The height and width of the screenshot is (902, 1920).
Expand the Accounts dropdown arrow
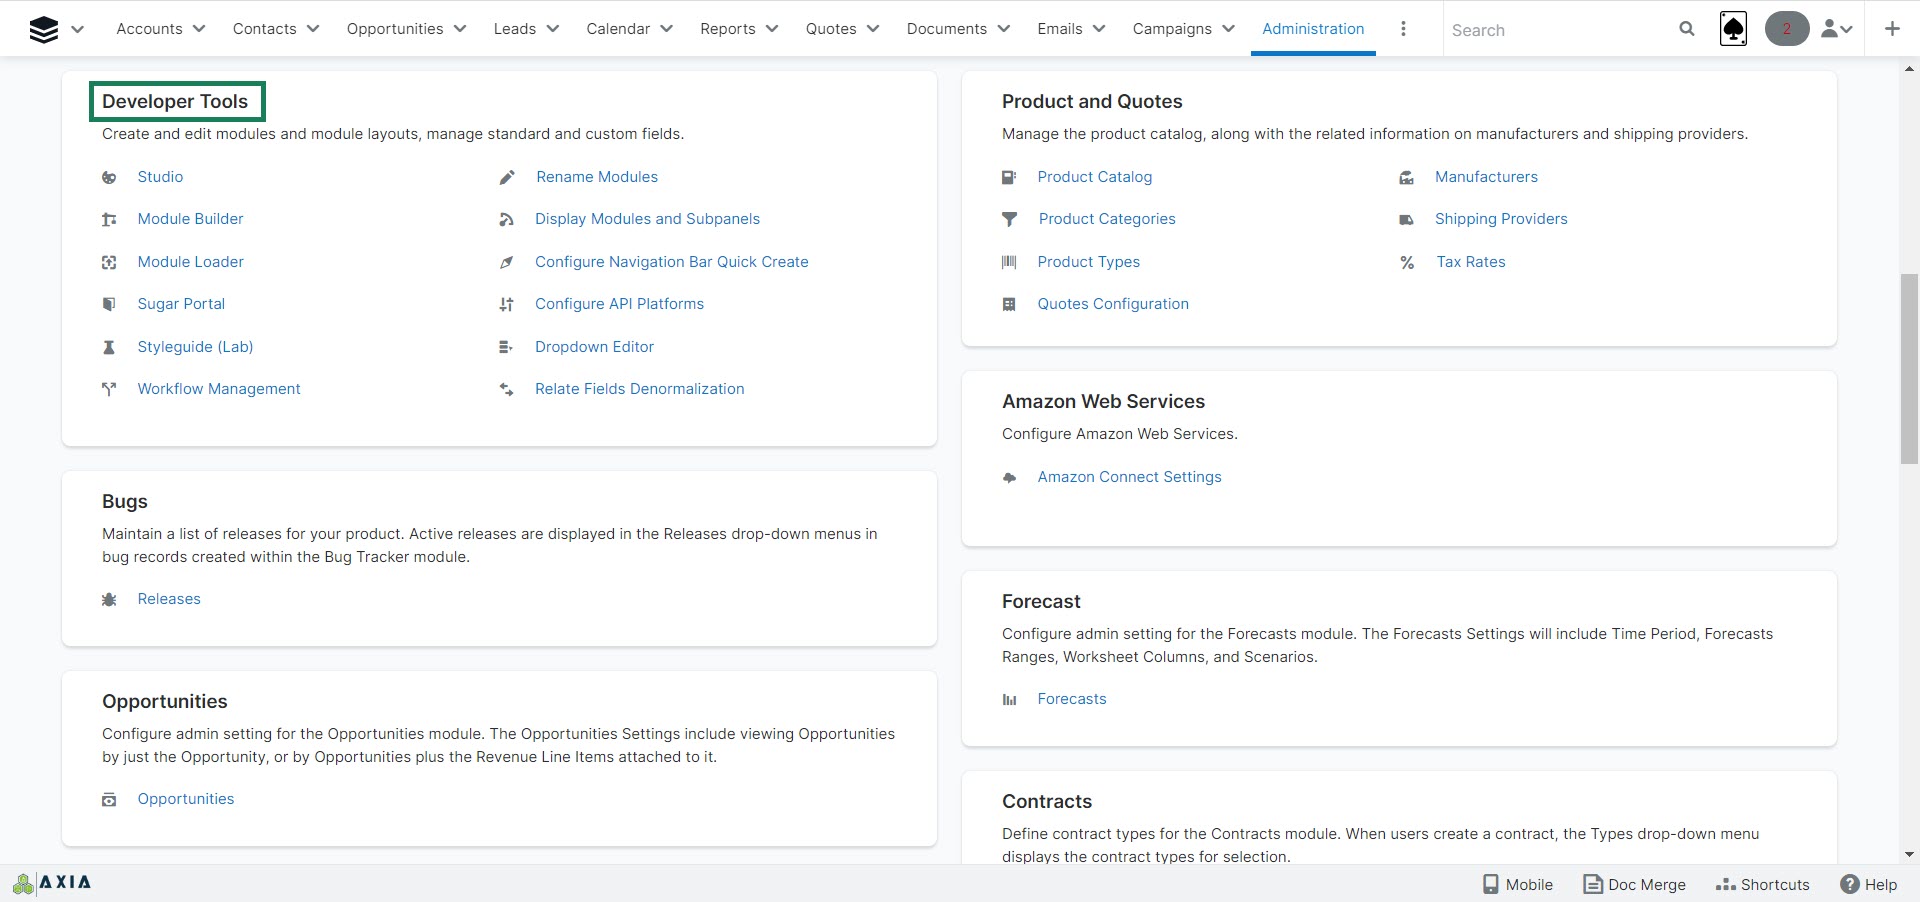click(x=199, y=29)
